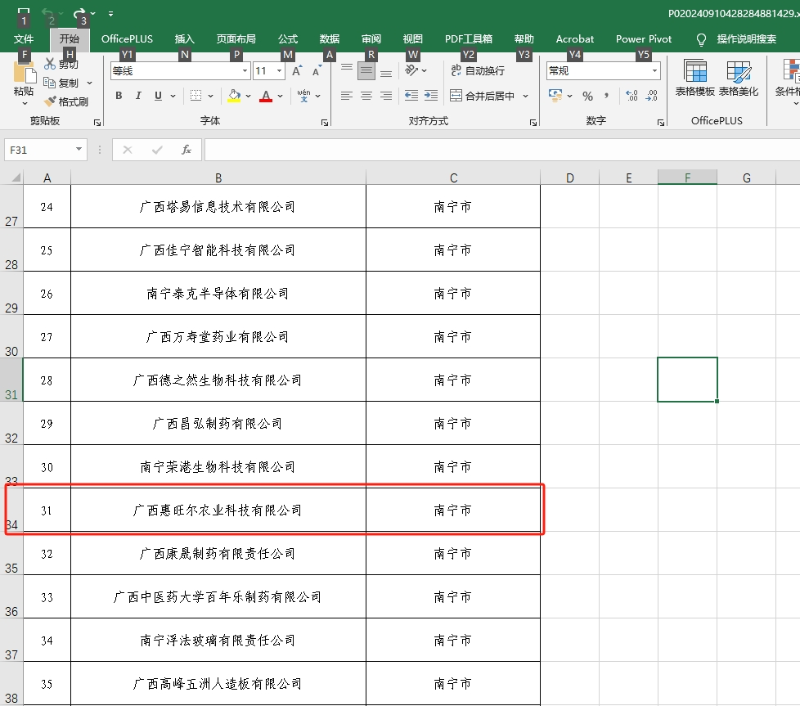
Task: Switch to the Page Layout (页面布局) tab
Action: (x=236, y=39)
